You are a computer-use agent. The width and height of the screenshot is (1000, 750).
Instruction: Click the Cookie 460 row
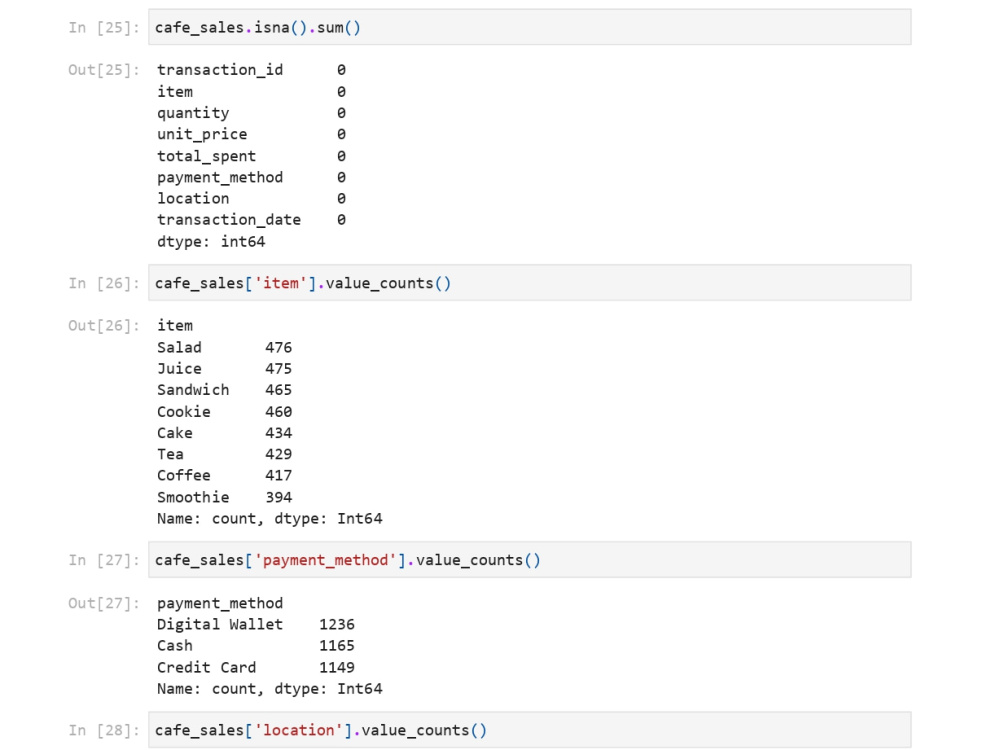pos(224,411)
